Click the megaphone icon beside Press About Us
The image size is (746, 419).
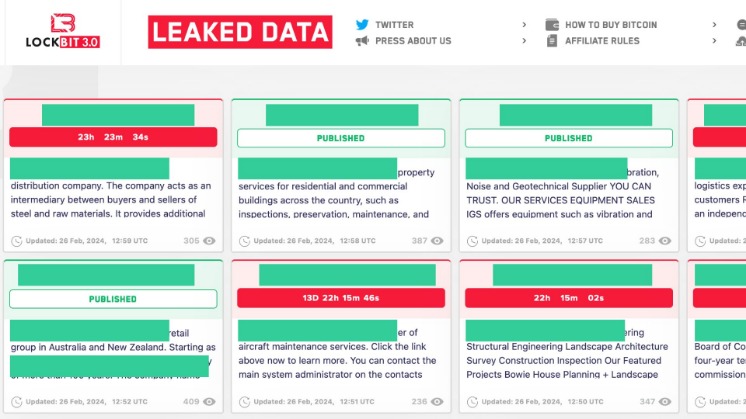pyautogui.click(x=362, y=41)
